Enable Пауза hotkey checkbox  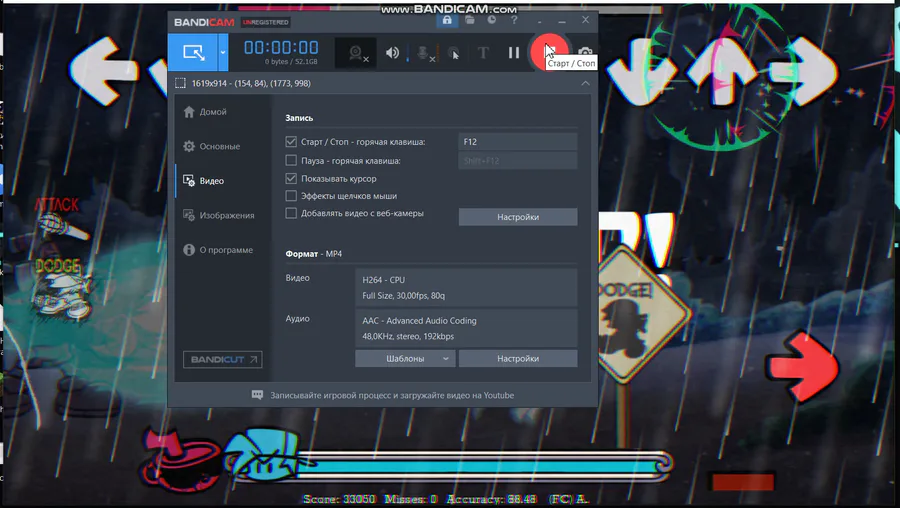tap(291, 160)
